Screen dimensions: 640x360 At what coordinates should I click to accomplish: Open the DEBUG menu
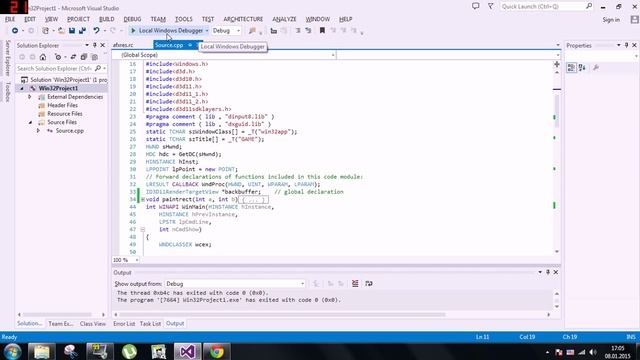pos(132,19)
